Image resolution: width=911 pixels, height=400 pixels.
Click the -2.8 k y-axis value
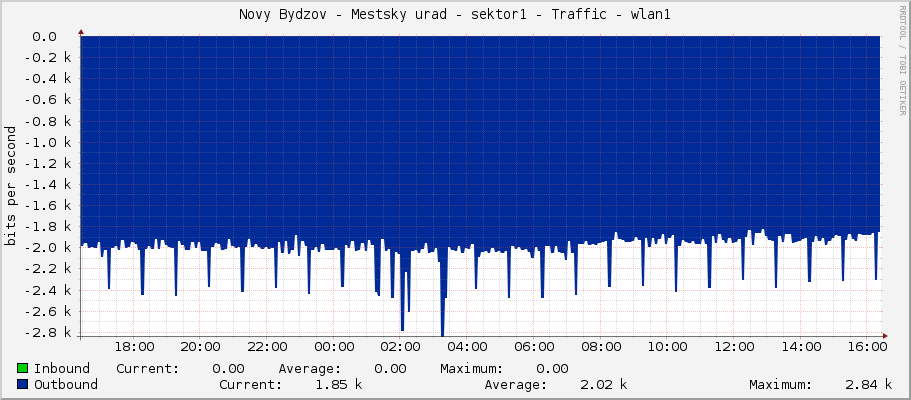[49, 333]
